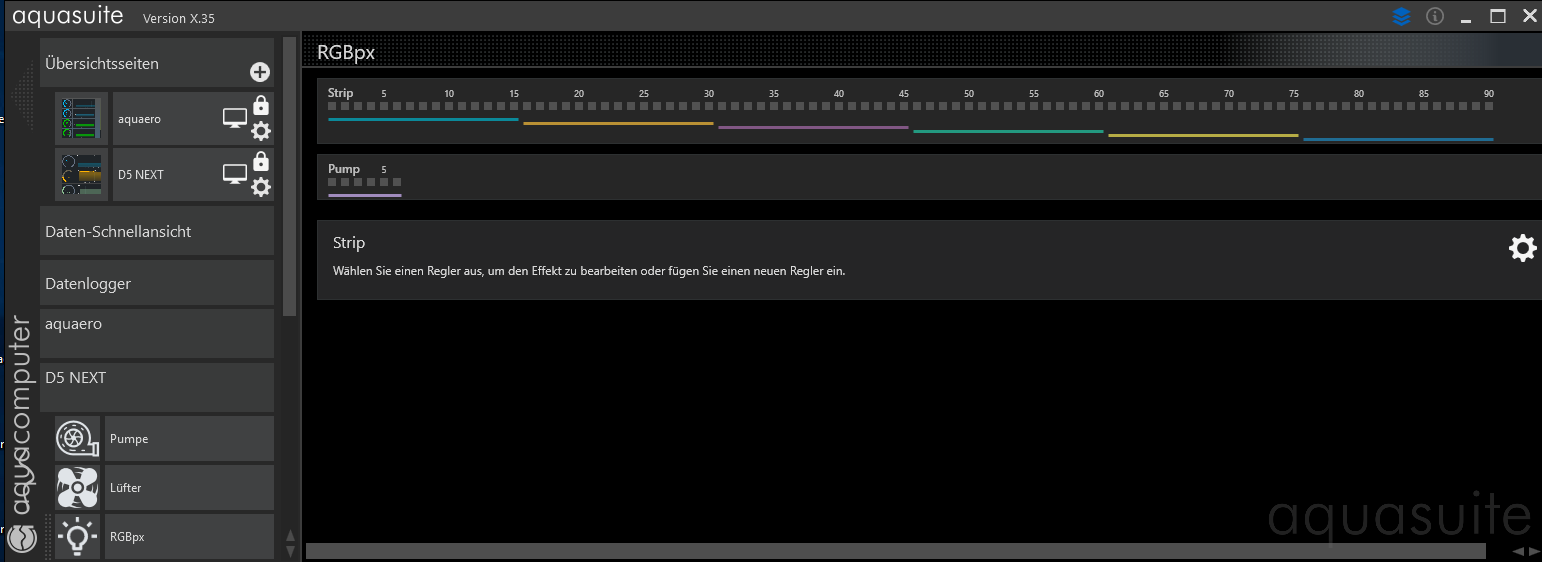Select the teal controller bar for LEDs 1-15
Screen dimensions: 1542x562
tap(423, 120)
